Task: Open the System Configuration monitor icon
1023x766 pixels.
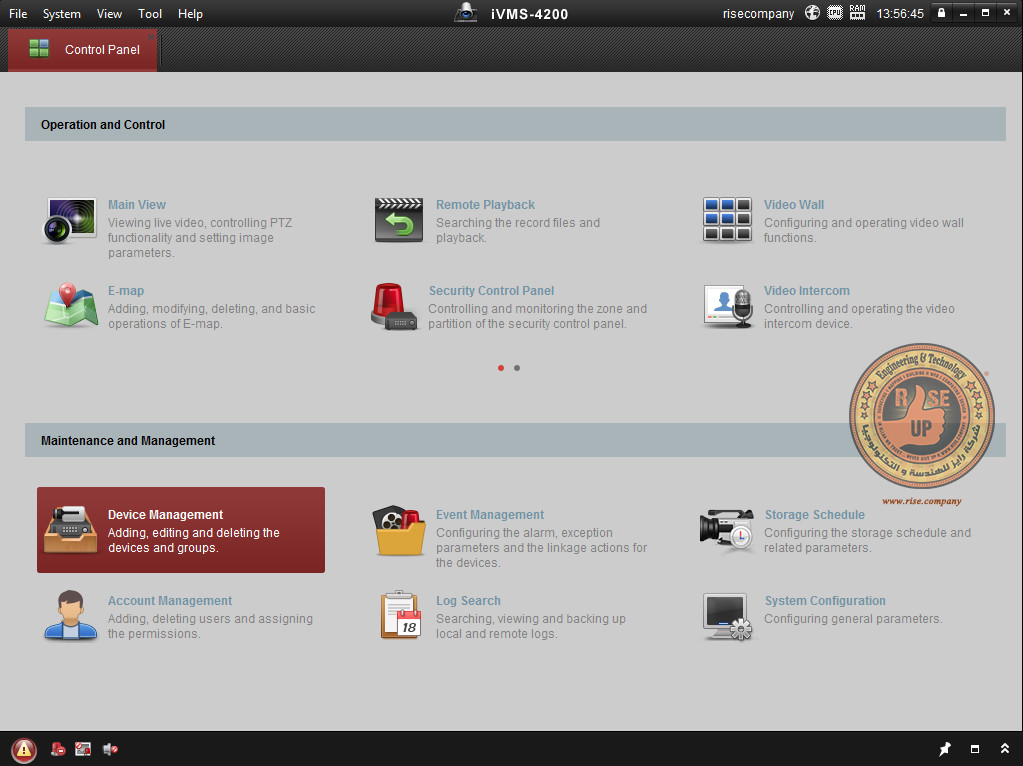Action: [x=727, y=617]
